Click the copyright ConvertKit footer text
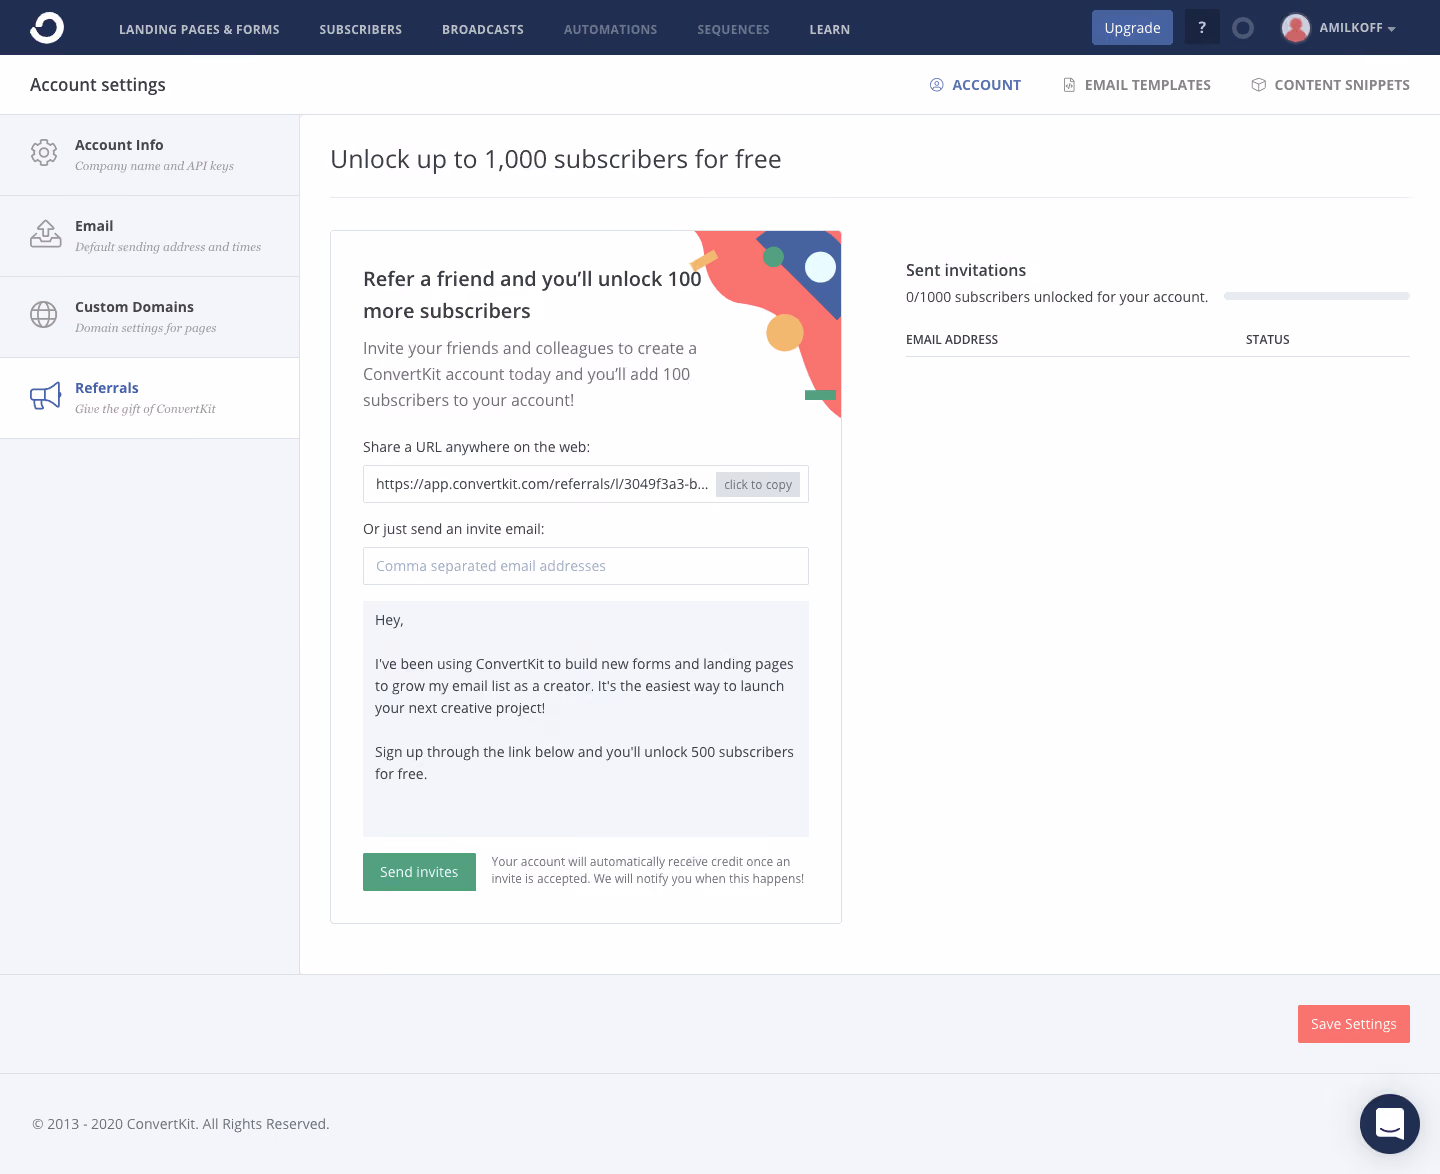This screenshot has width=1440, height=1174. pos(181,1124)
